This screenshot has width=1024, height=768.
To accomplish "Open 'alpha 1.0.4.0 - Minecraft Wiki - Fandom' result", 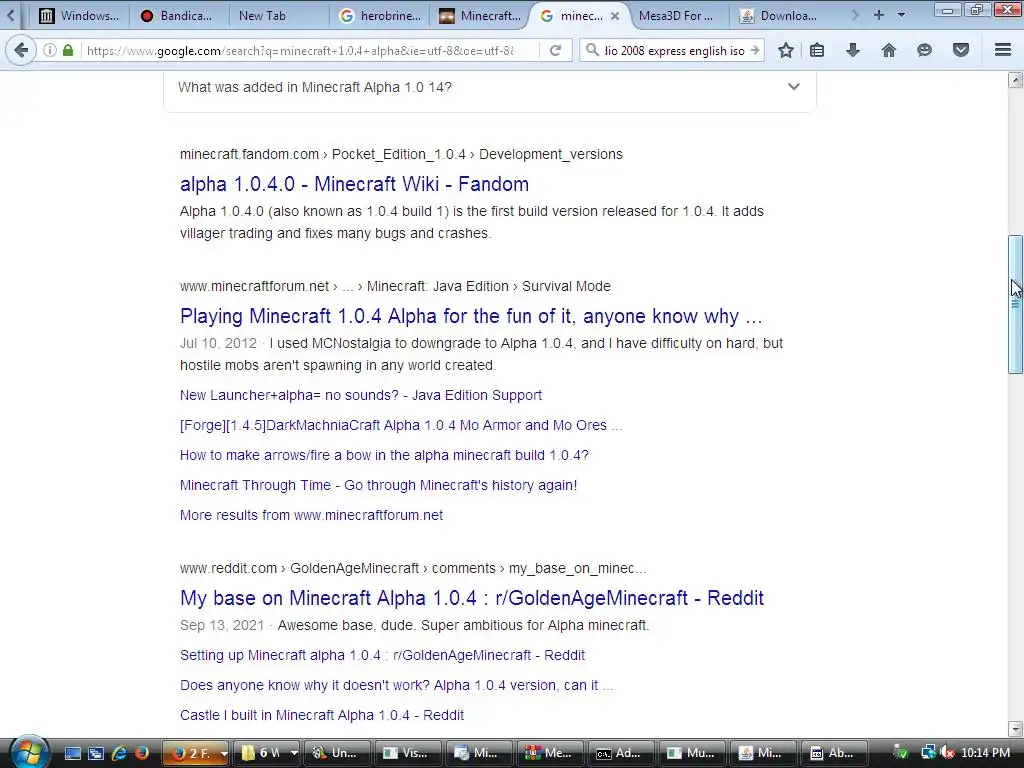I will pos(355,184).
